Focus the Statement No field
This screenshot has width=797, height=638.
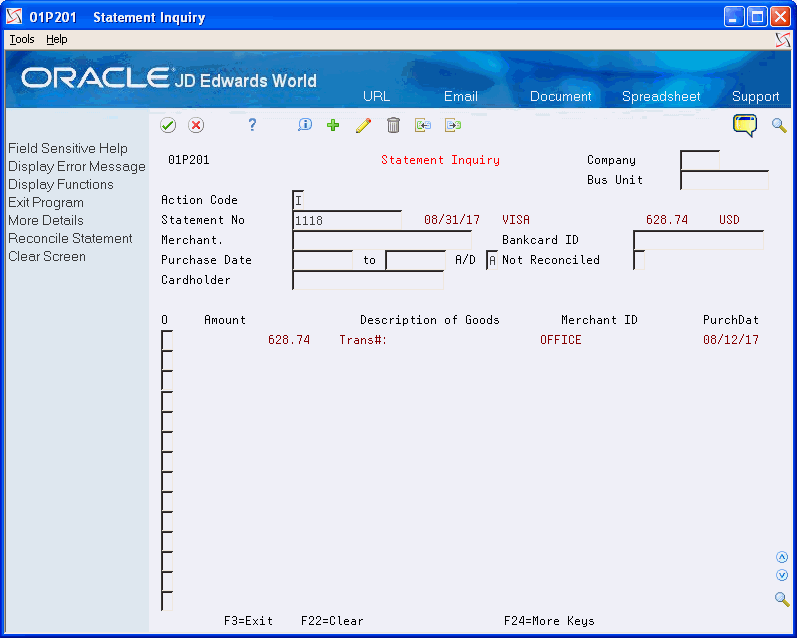(347, 220)
